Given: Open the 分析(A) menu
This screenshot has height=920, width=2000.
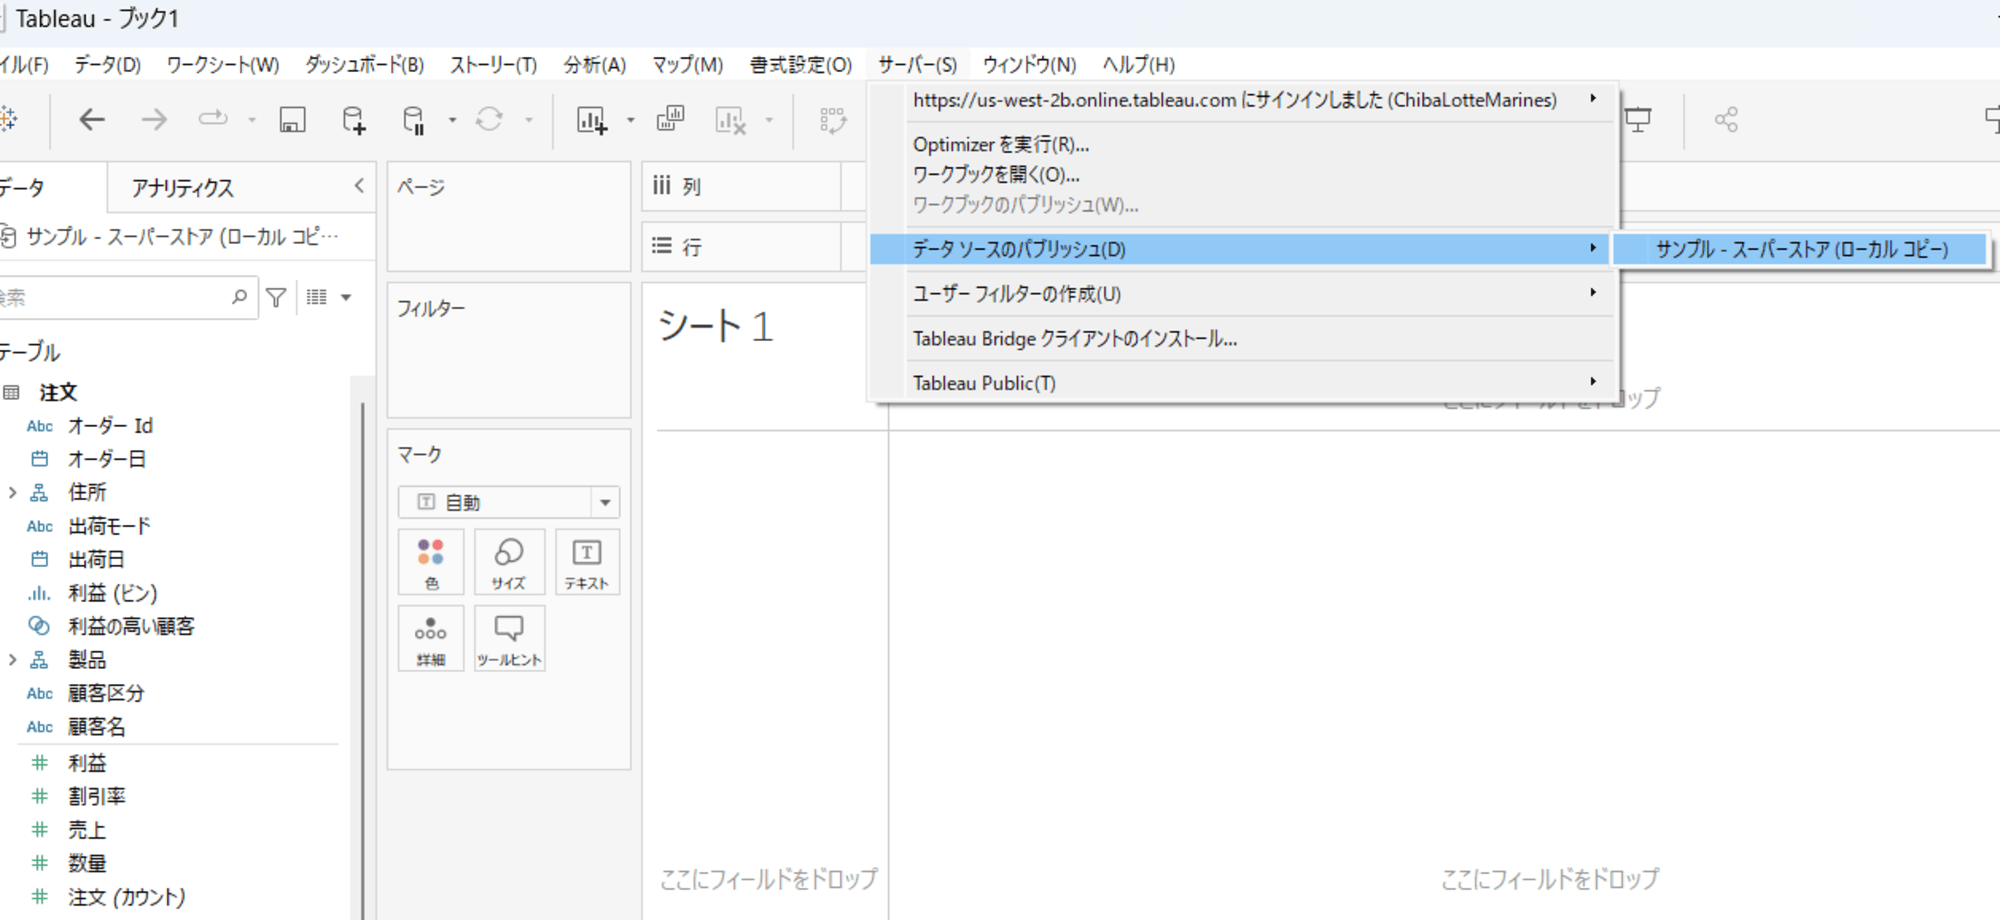Looking at the screenshot, I should click(x=594, y=65).
